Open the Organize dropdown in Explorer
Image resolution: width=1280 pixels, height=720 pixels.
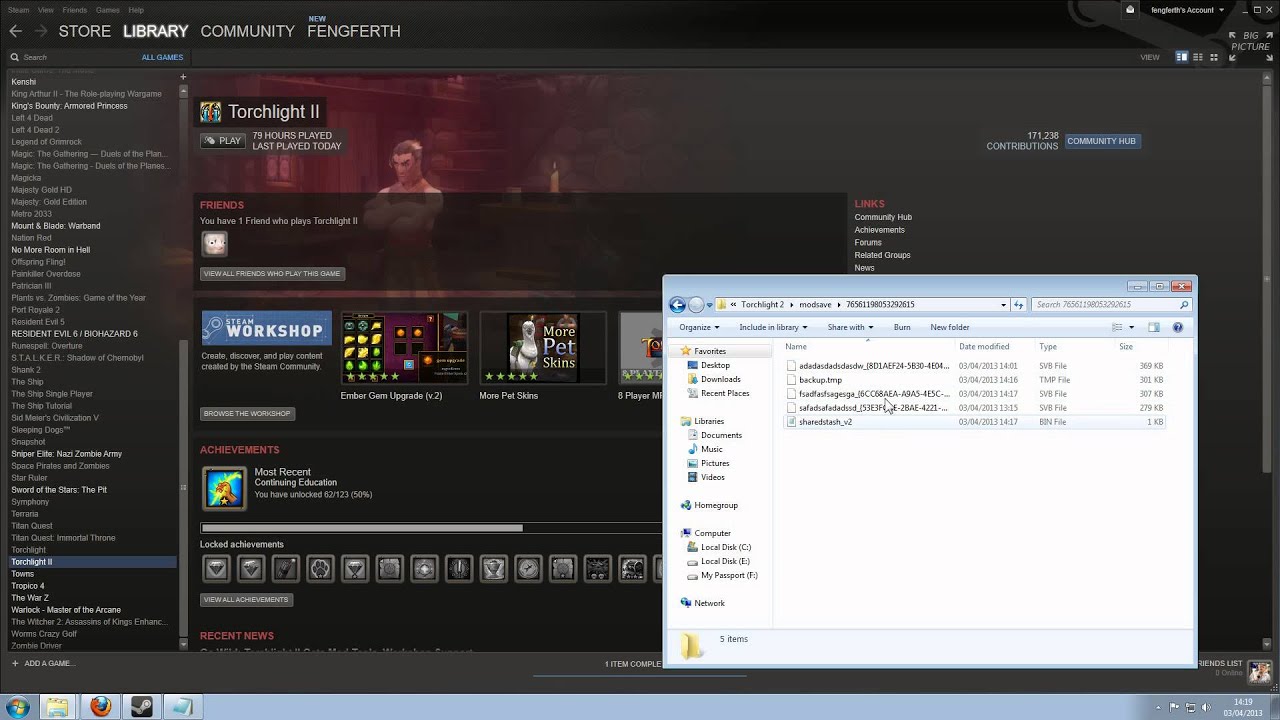pos(698,327)
